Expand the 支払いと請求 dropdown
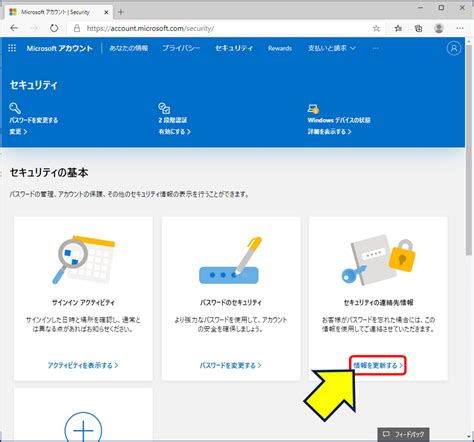Image resolution: width=474 pixels, height=442 pixels. click(x=331, y=48)
